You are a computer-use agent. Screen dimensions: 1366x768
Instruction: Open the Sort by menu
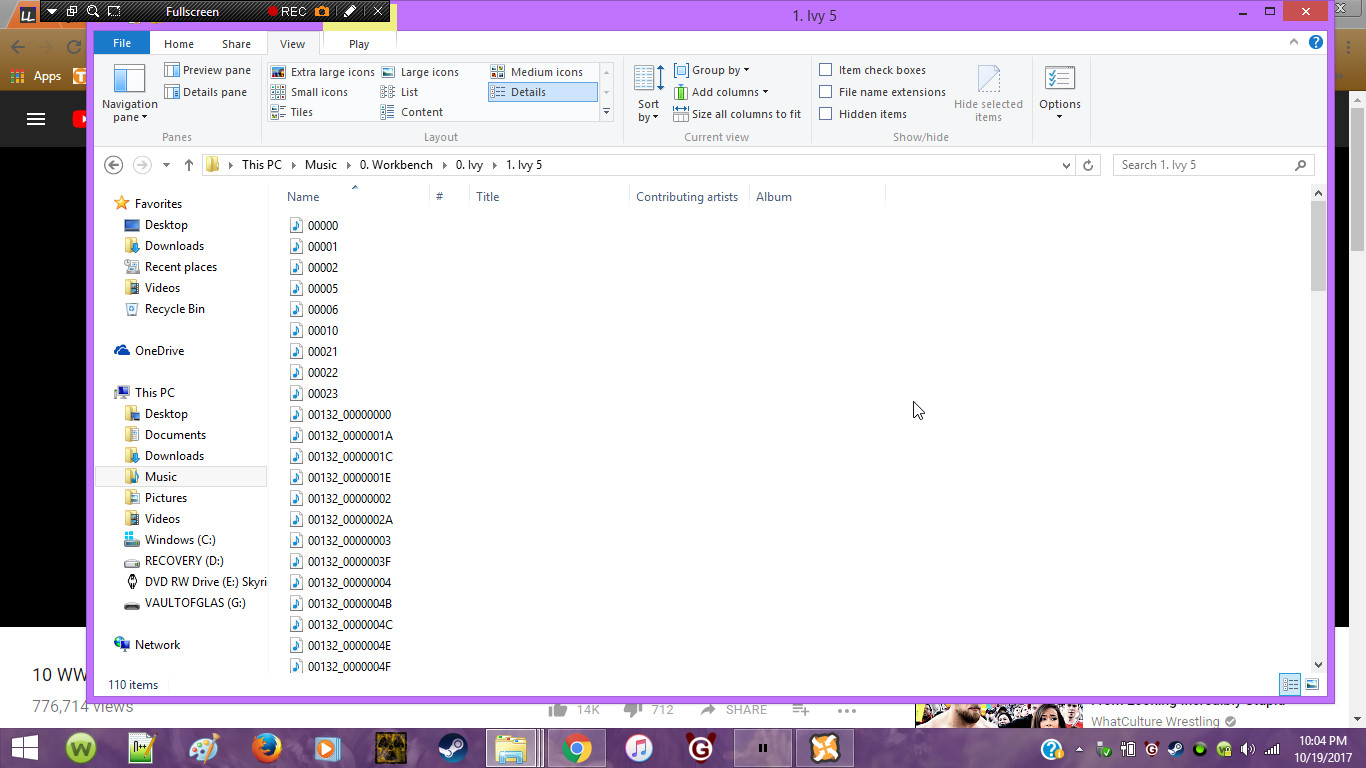point(649,93)
